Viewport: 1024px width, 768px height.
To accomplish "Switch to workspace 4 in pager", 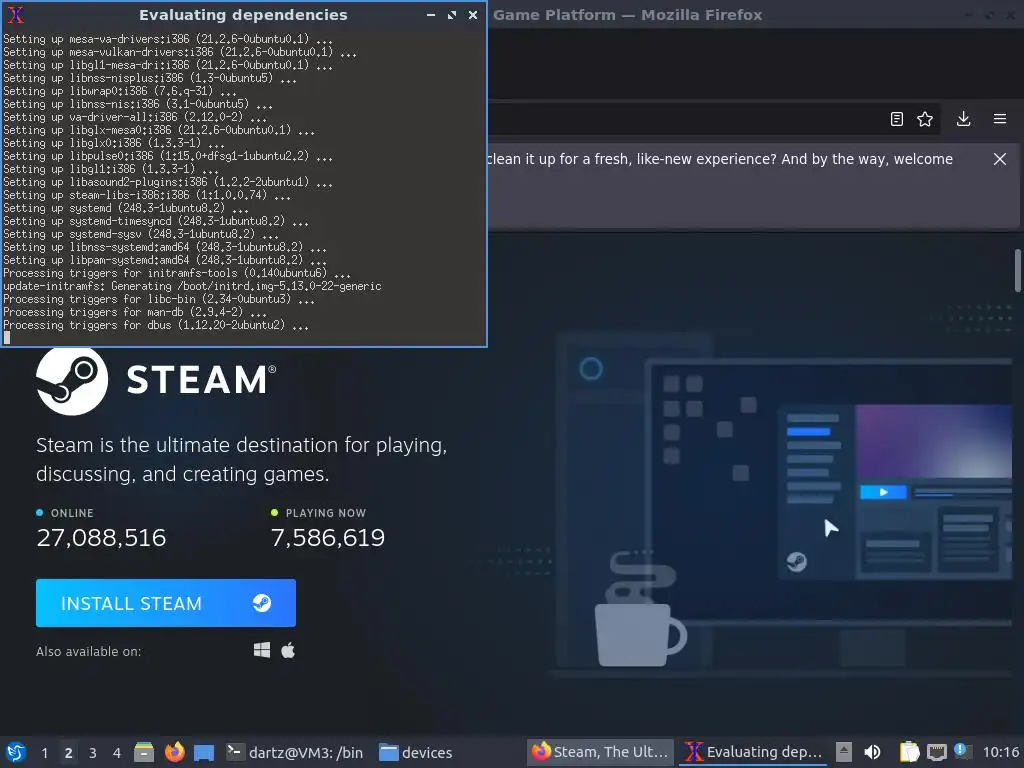I will [117, 752].
